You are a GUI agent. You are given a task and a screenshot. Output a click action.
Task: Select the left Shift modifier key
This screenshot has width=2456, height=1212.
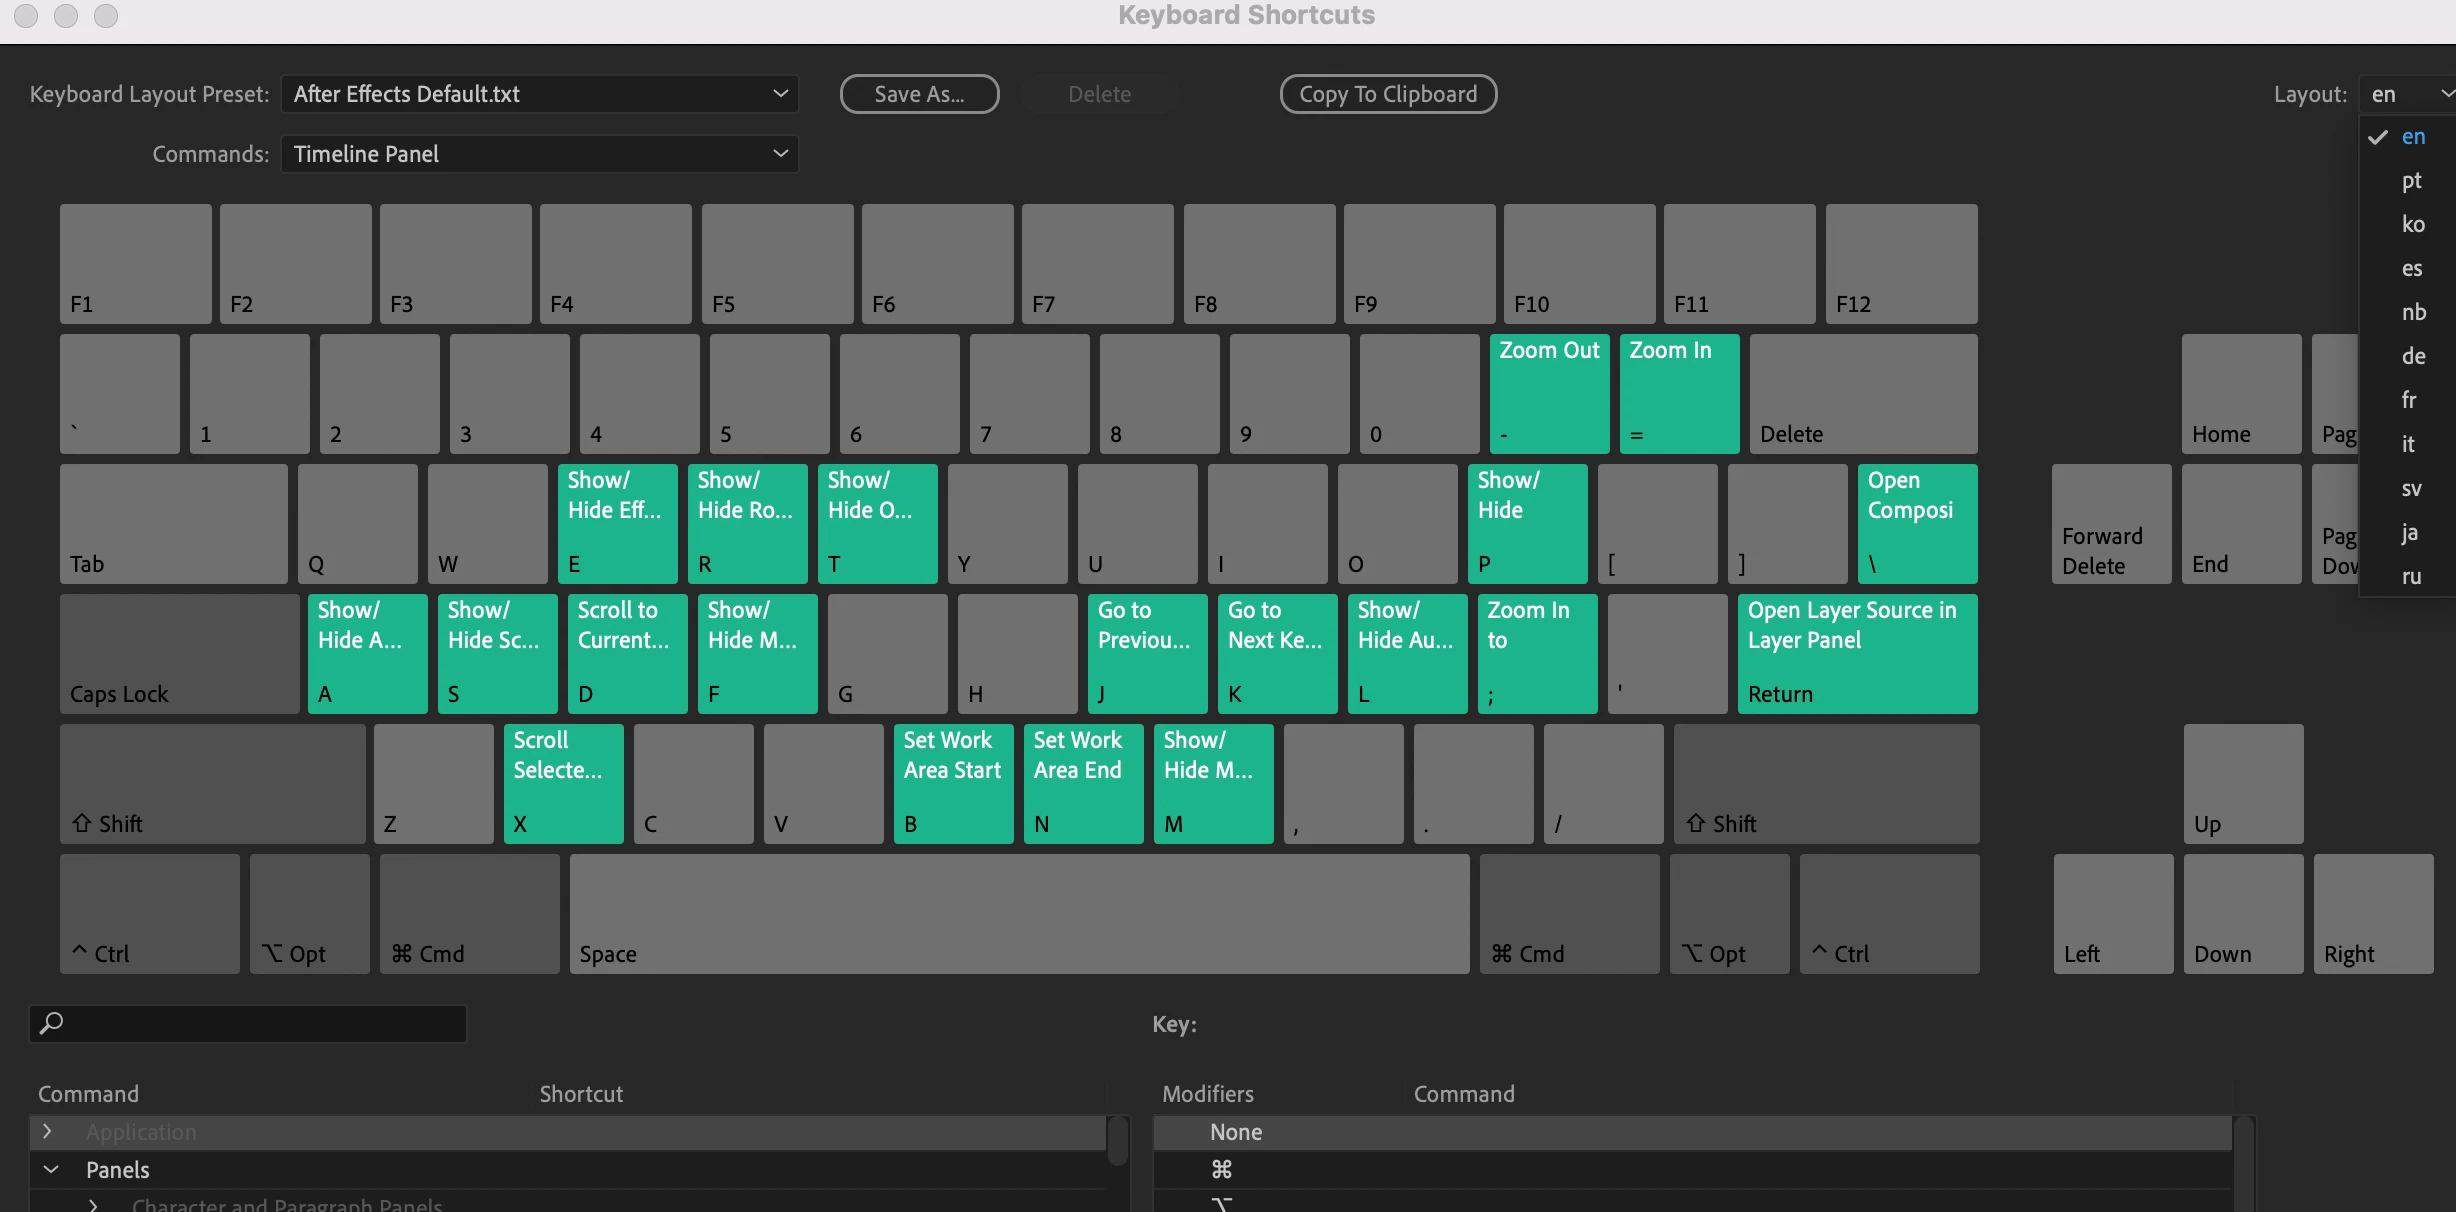click(x=212, y=783)
